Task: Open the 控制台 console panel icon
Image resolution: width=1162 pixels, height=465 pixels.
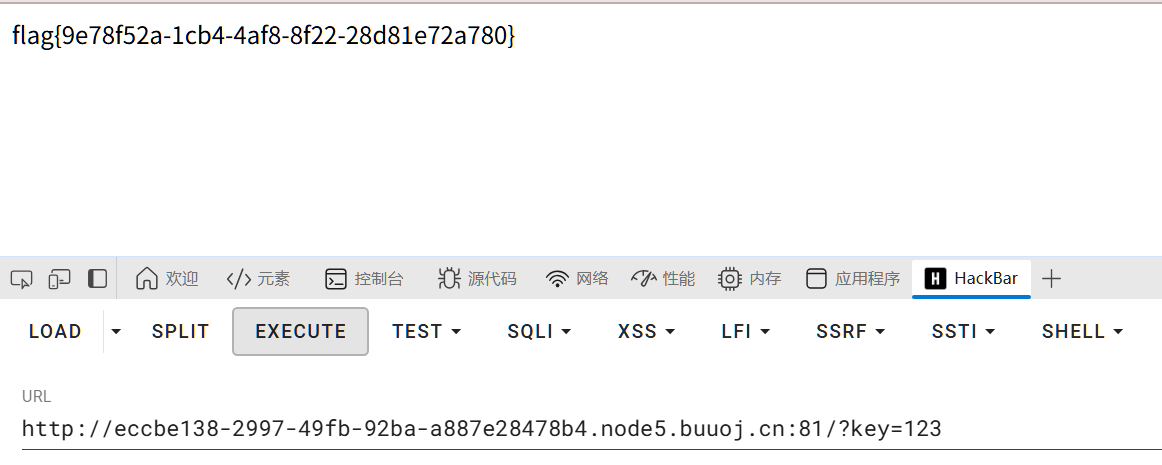Action: coord(336,279)
